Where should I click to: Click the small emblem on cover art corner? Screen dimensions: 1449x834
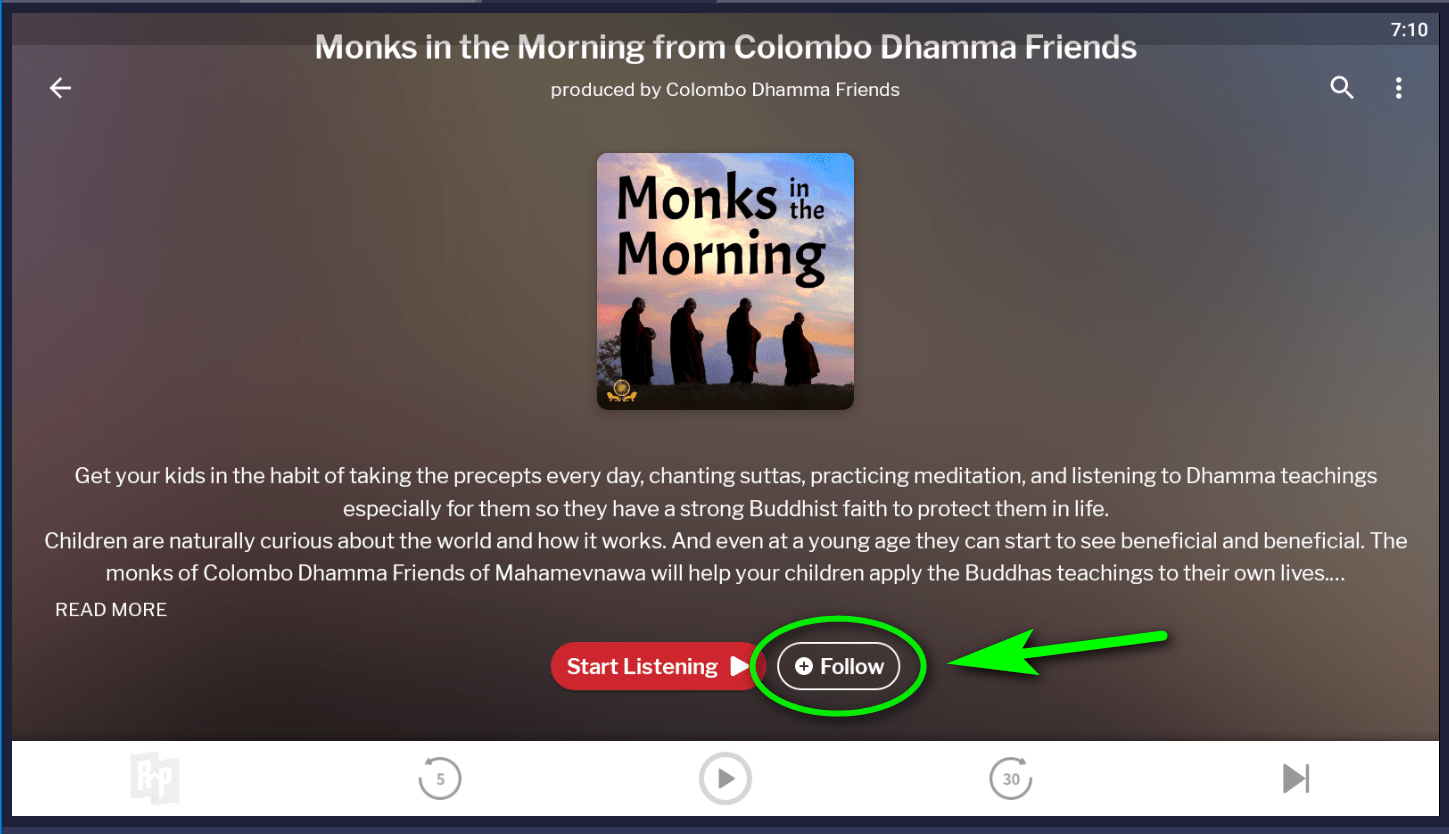[621, 391]
